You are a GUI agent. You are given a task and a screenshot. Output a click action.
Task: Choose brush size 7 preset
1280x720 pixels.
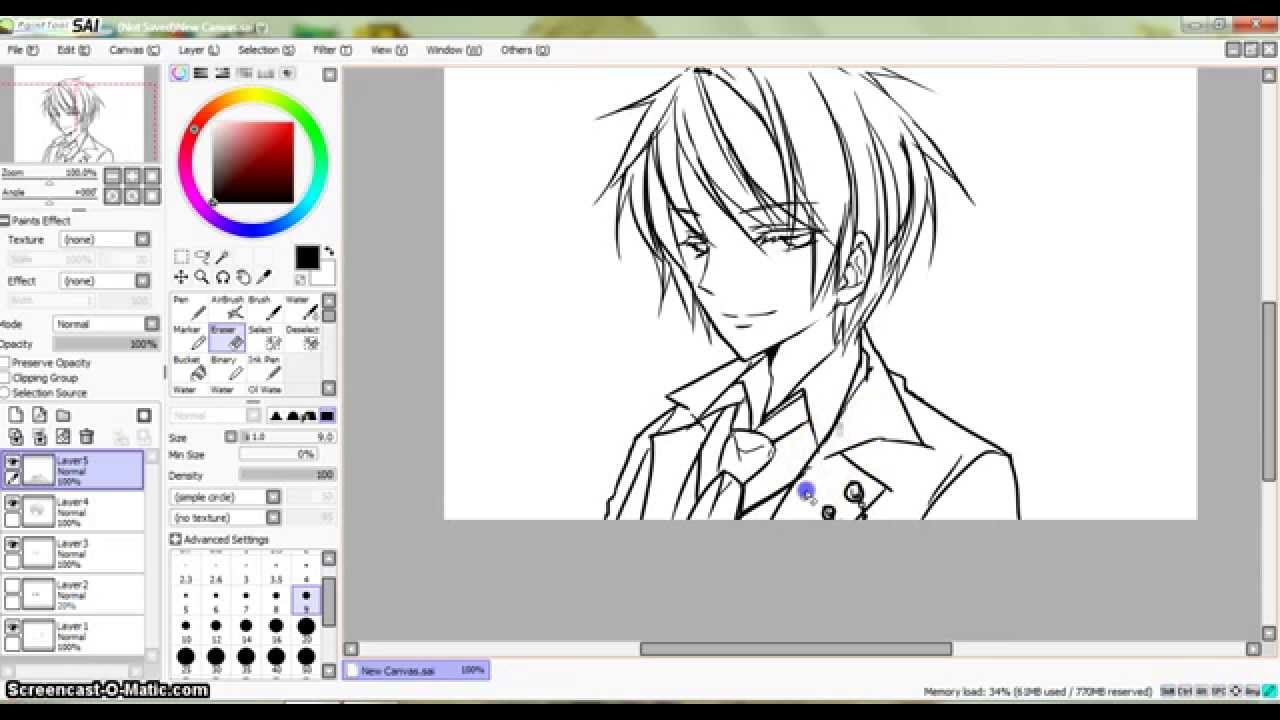(246, 600)
